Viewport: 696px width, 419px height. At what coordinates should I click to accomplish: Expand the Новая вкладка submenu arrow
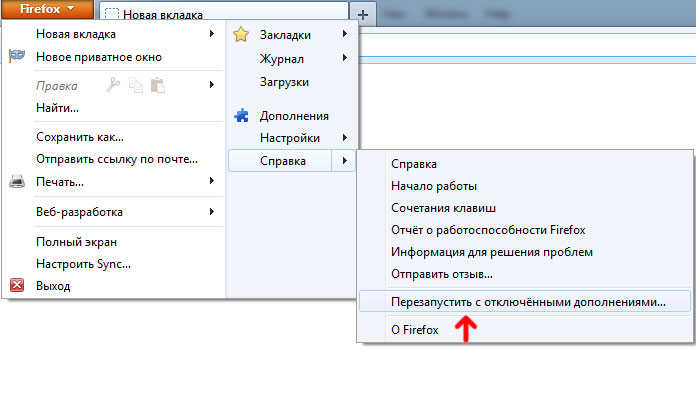click(x=212, y=34)
